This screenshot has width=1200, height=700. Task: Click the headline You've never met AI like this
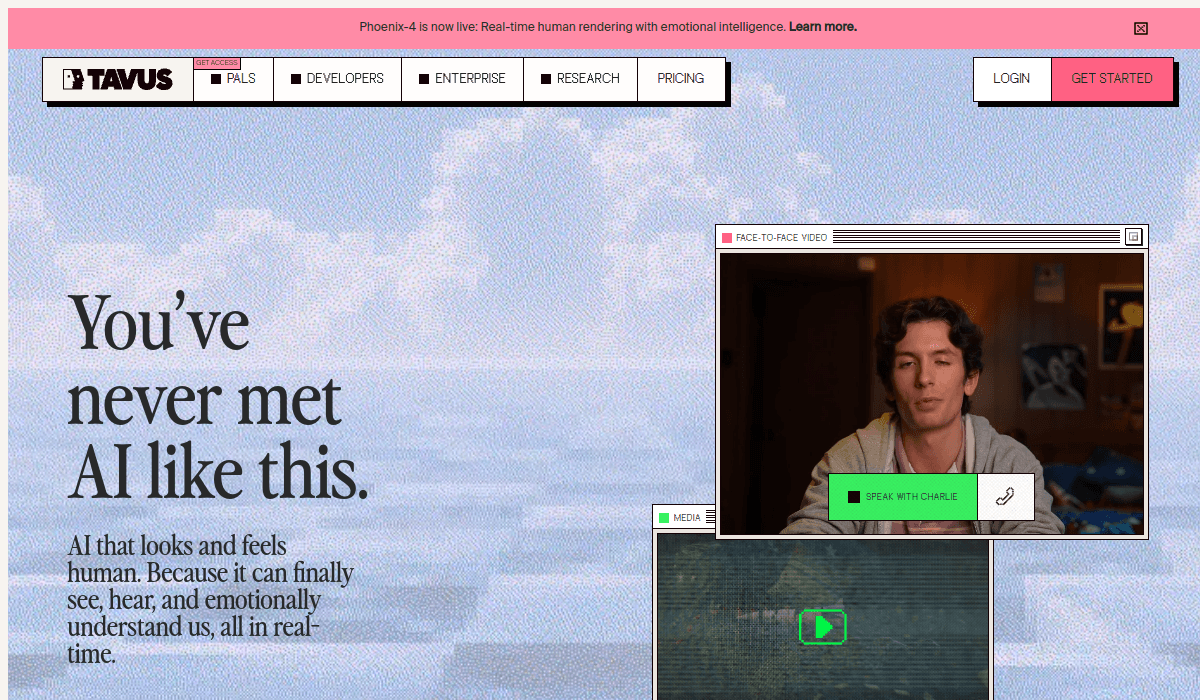(x=218, y=397)
